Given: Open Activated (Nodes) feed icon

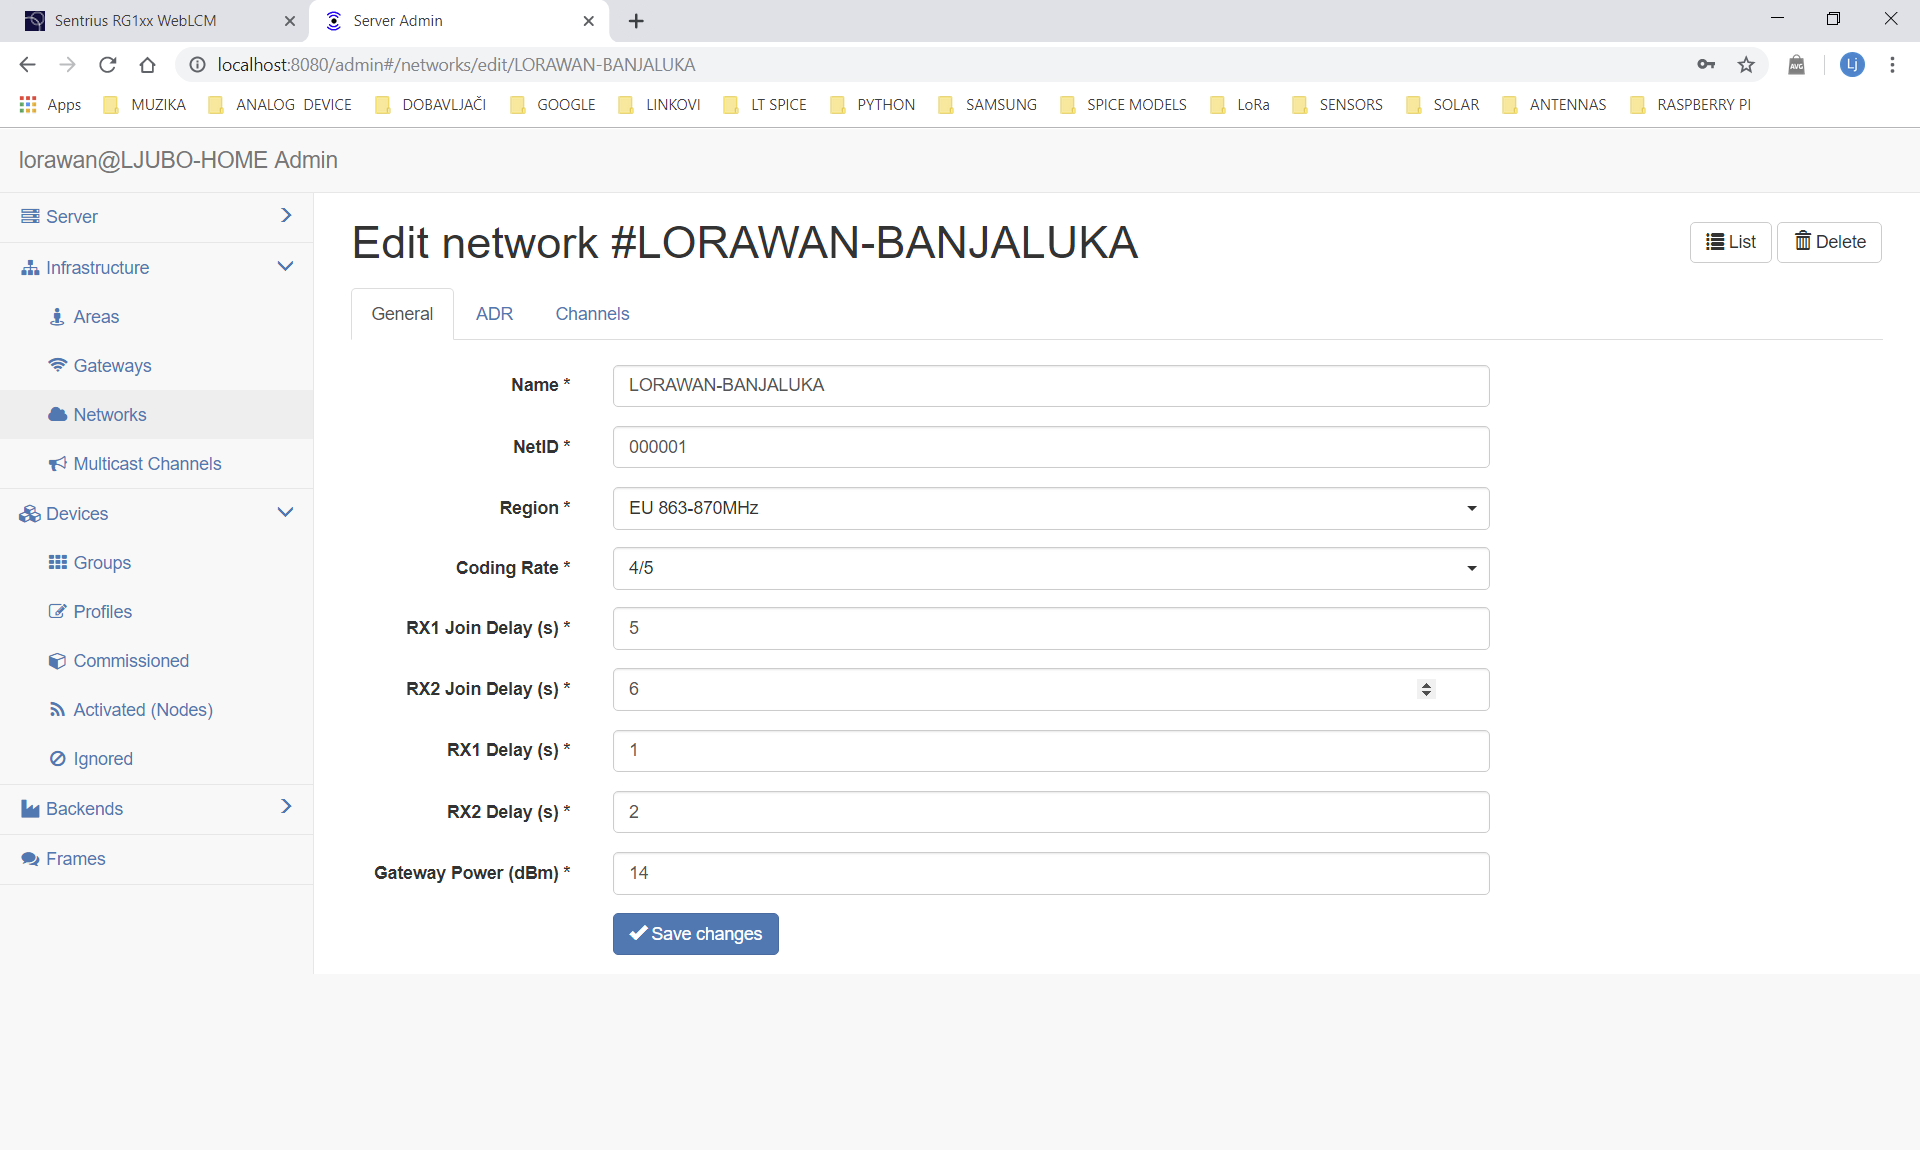Looking at the screenshot, I should pos(58,709).
